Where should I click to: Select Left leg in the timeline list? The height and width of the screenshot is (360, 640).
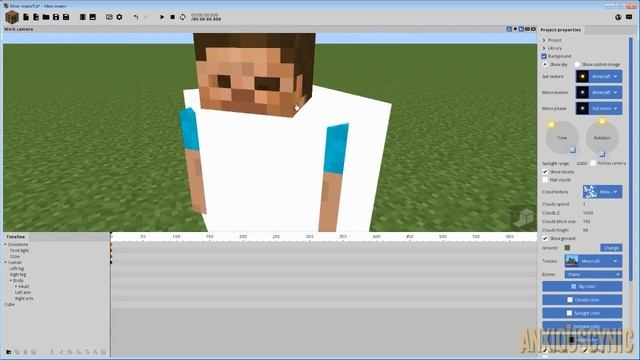[17, 269]
